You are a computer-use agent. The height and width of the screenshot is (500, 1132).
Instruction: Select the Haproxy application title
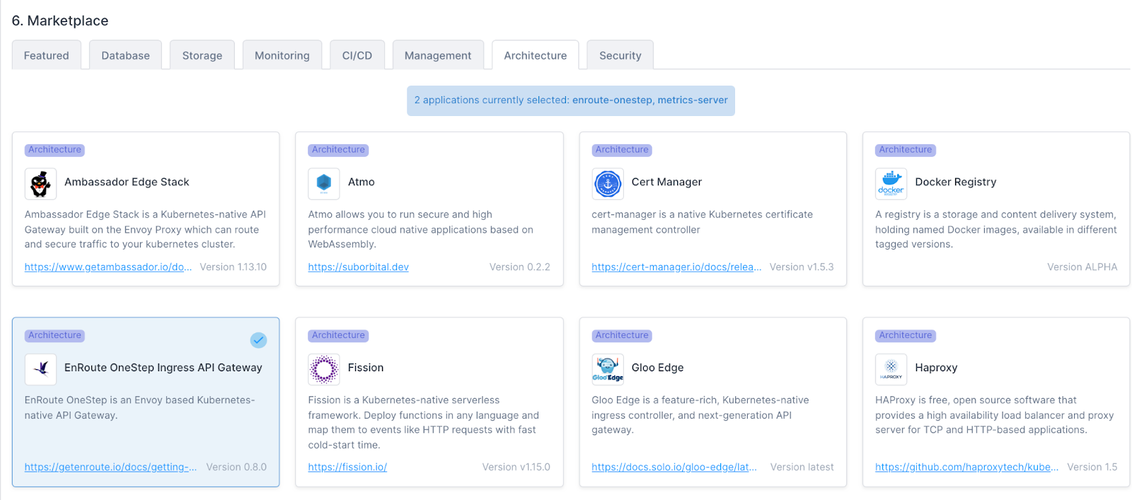click(936, 367)
